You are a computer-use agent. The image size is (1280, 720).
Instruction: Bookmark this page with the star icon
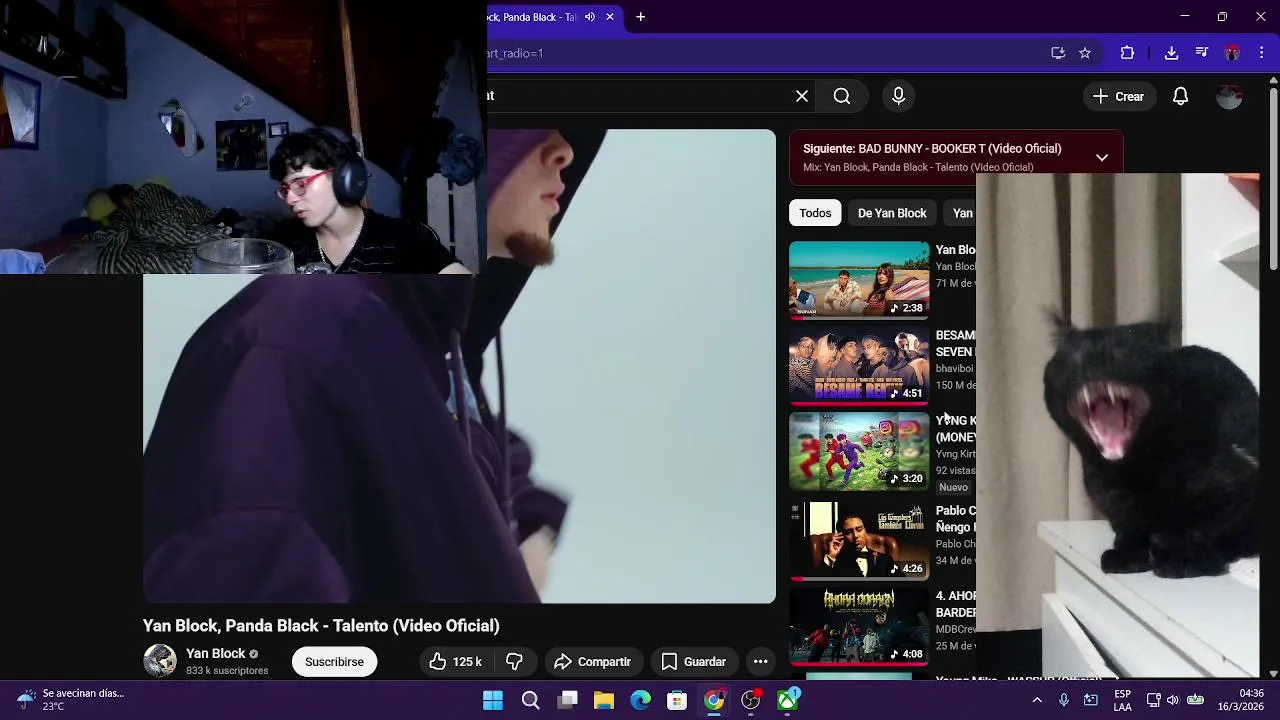pos(1085,53)
